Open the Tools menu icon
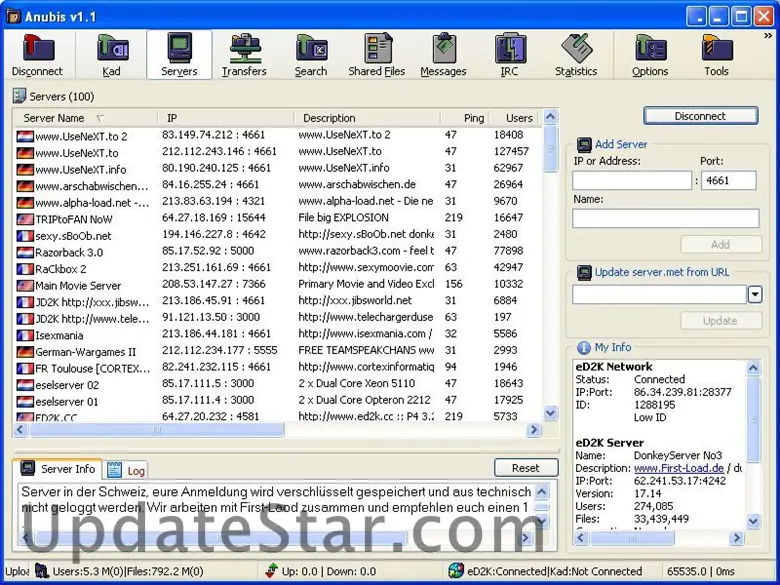This screenshot has width=780, height=585. coord(716,55)
